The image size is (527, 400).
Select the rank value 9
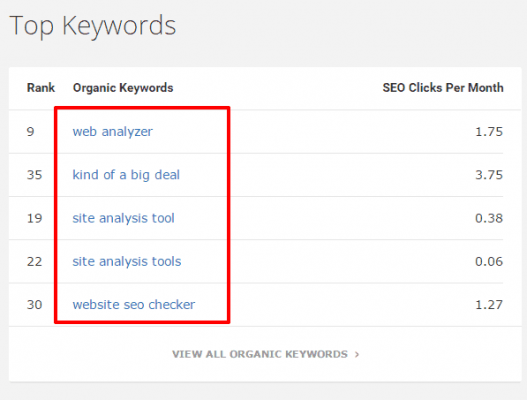click(x=31, y=131)
